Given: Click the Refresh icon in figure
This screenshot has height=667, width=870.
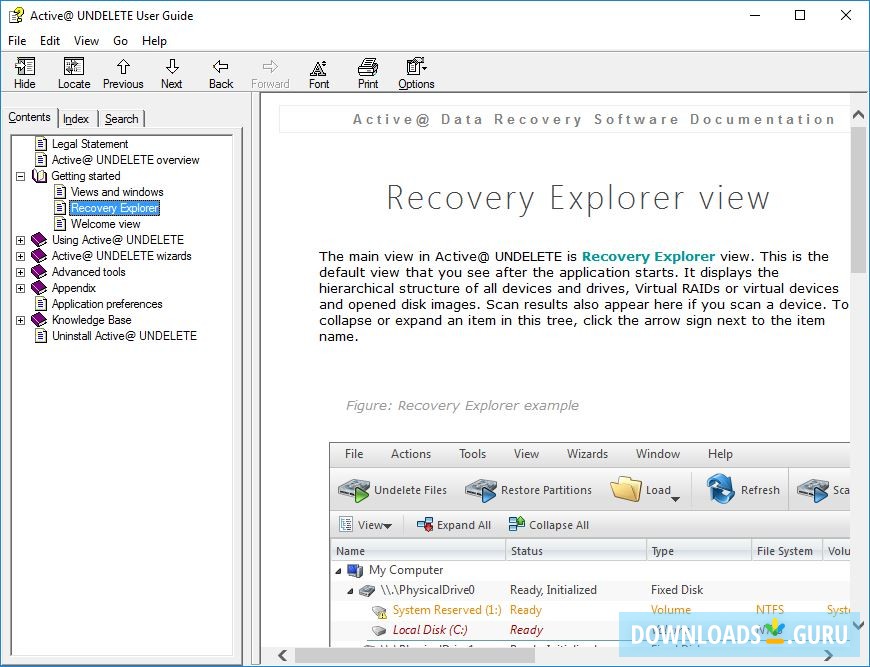Looking at the screenshot, I should click(x=720, y=489).
